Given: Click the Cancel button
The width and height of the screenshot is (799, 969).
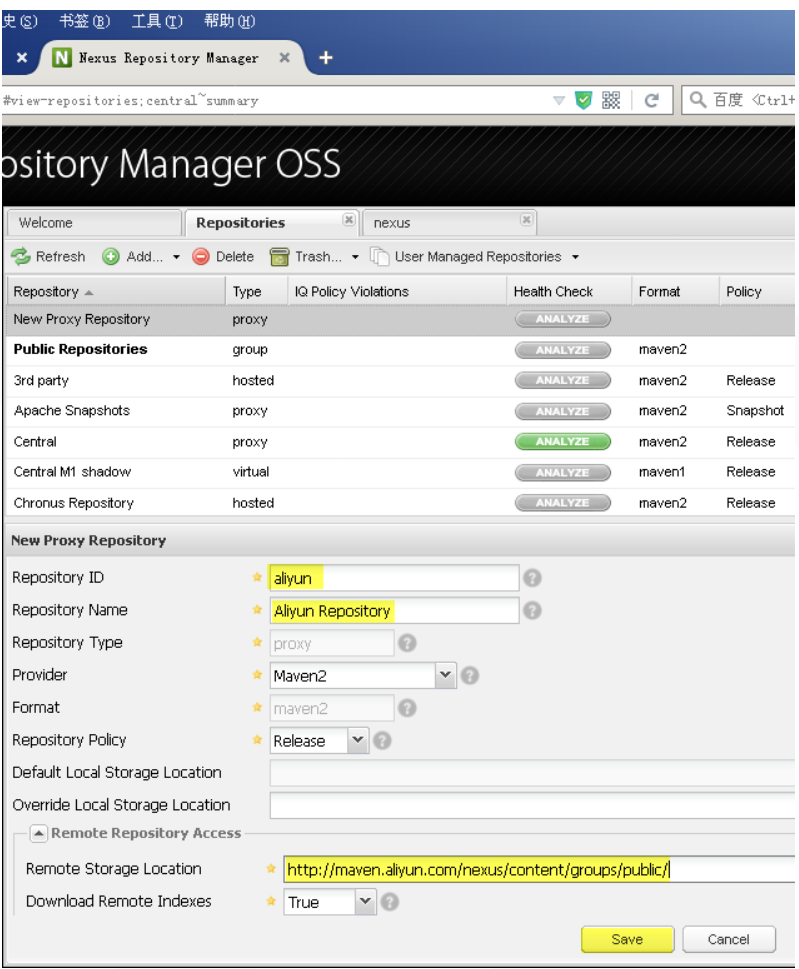Looking at the screenshot, I should point(728,939).
